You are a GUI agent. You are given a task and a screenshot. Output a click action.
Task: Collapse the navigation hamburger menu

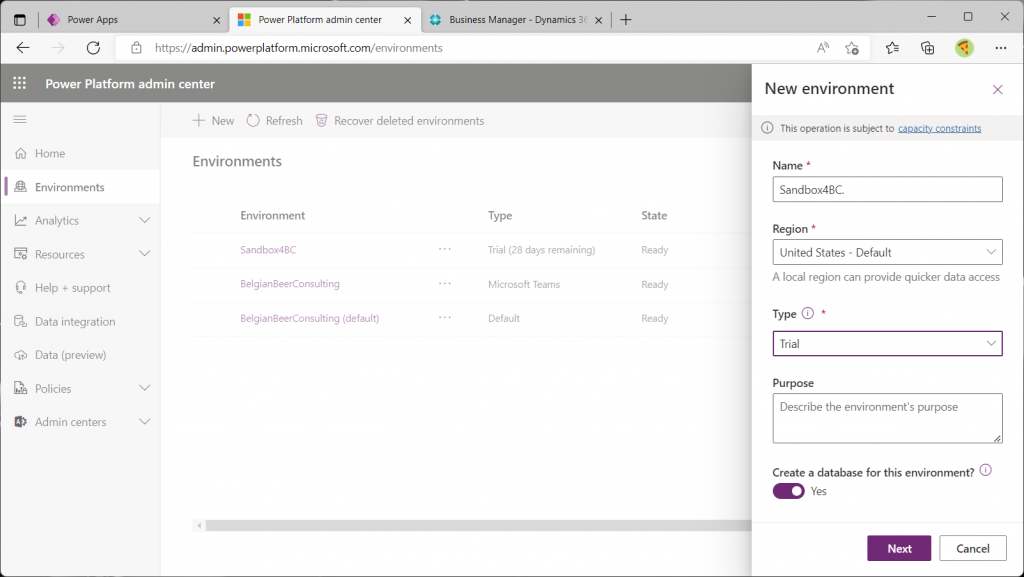pyautogui.click(x=20, y=119)
